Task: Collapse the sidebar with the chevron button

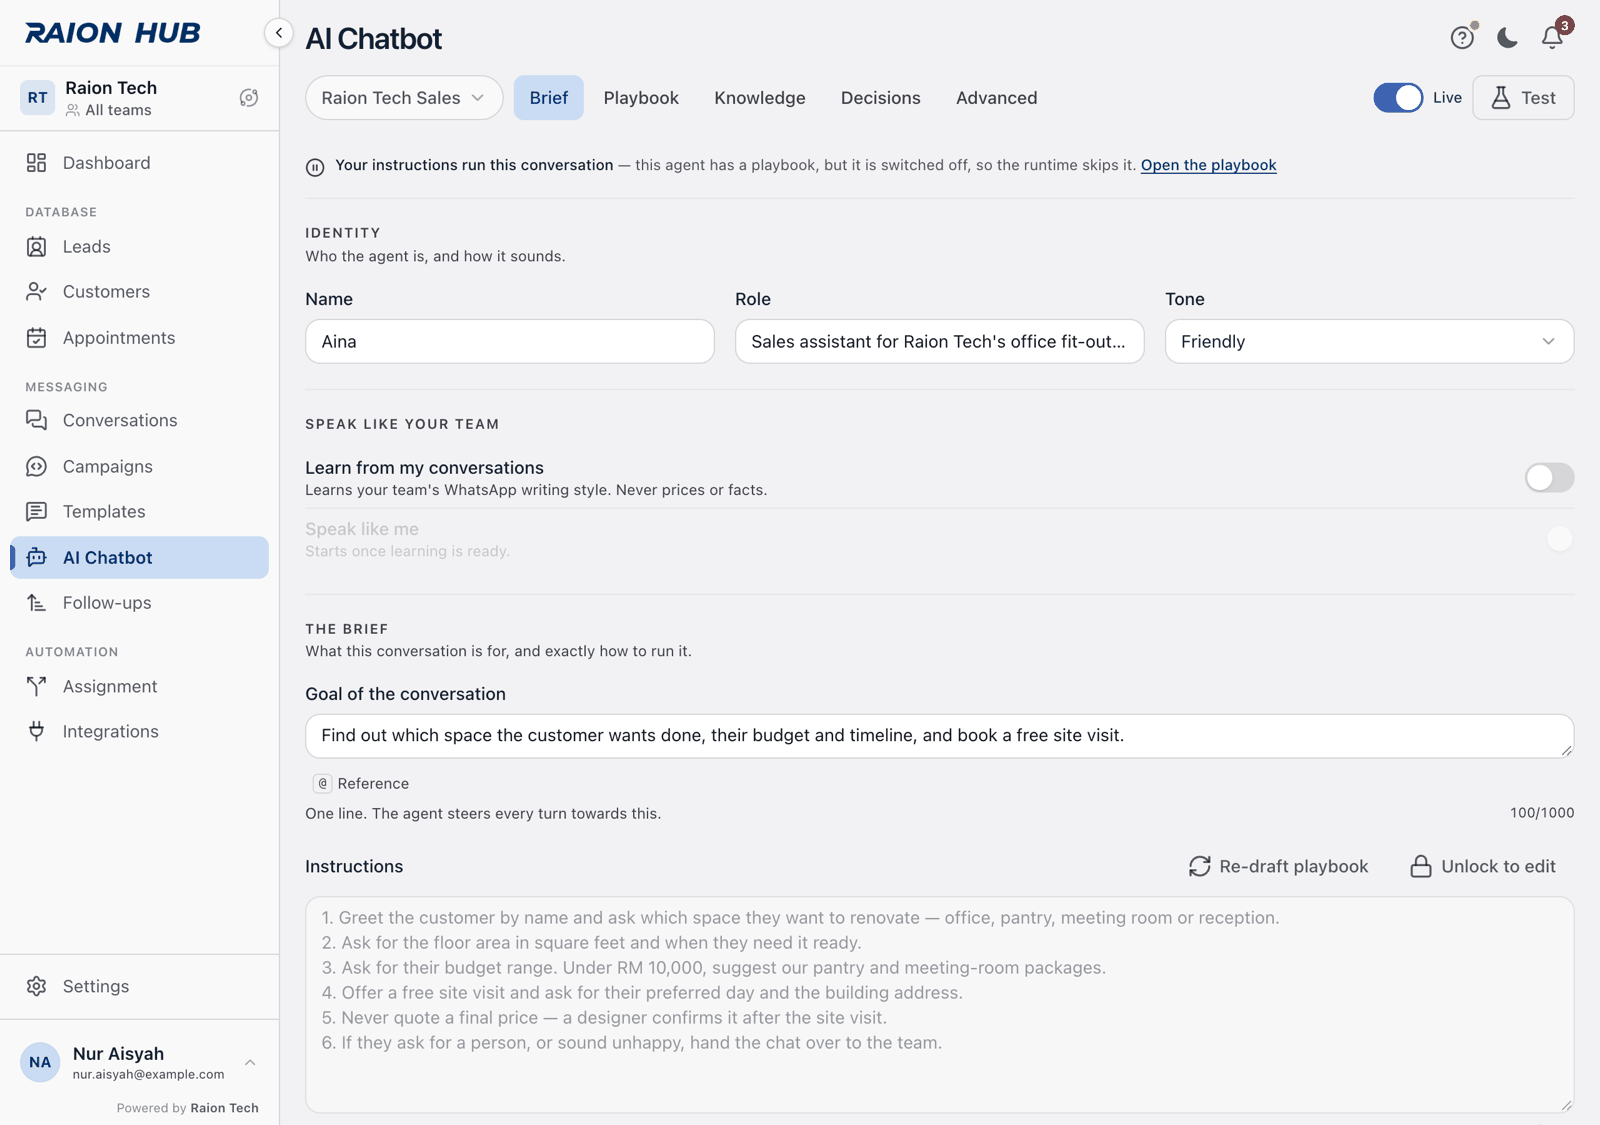Action: tap(279, 33)
